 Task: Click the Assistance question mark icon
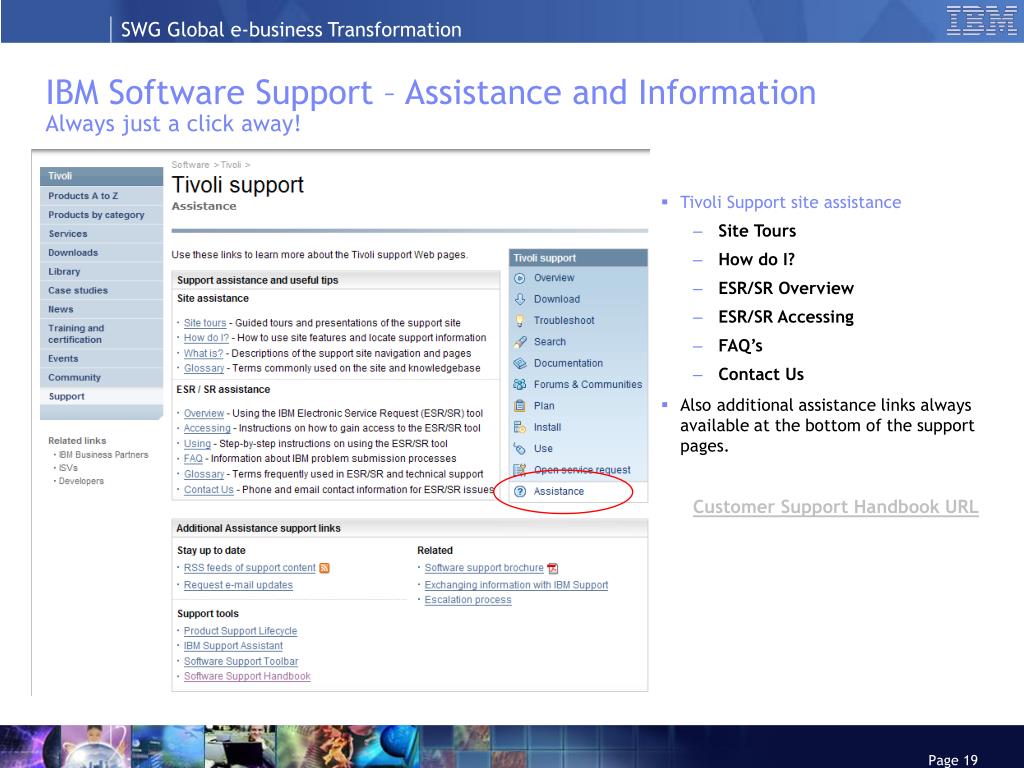tap(520, 492)
